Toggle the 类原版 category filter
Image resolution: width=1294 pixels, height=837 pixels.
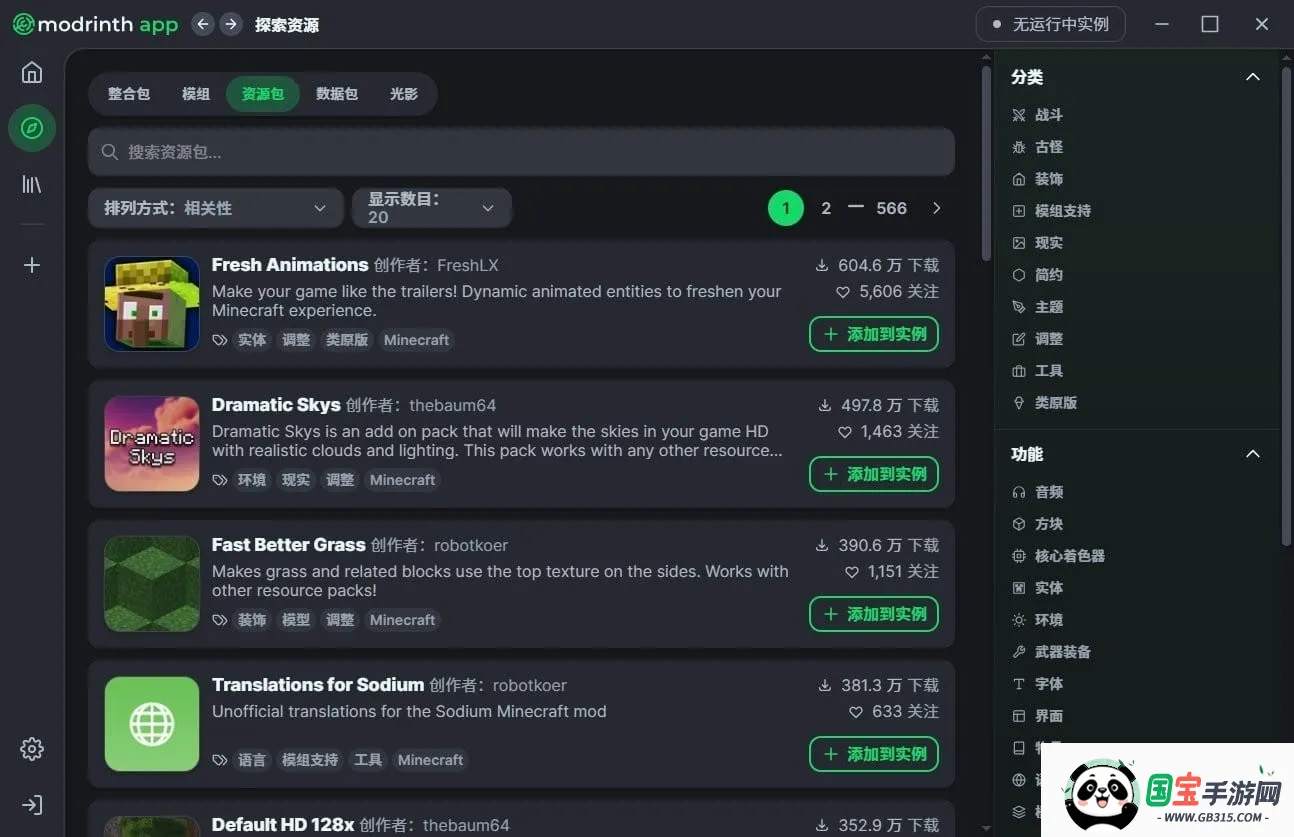pos(1044,403)
